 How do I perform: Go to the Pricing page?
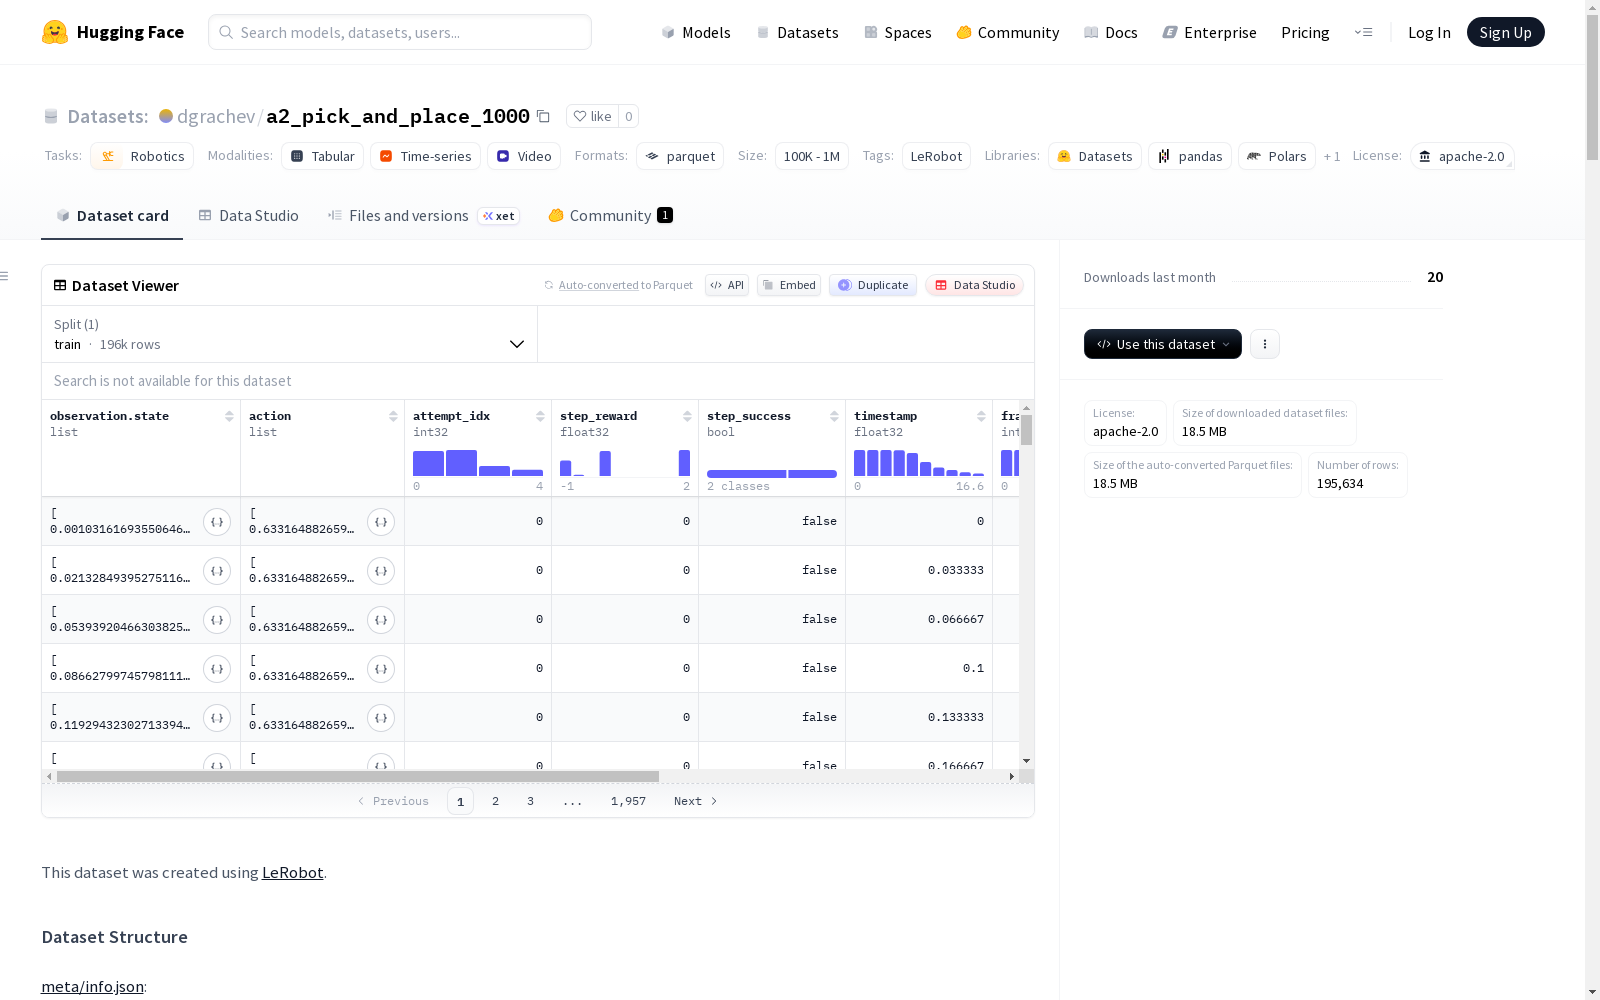click(x=1305, y=32)
